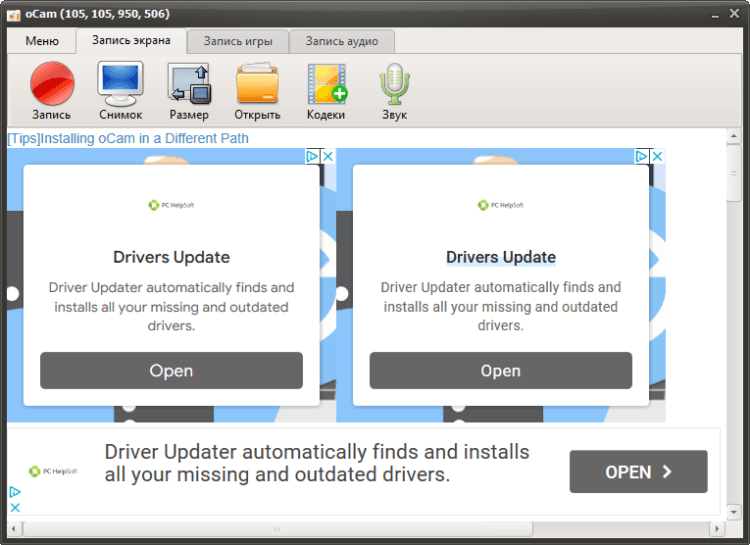The height and width of the screenshot is (545, 750).
Task: Click the vertical scrollbar down arrow
Action: (733, 512)
